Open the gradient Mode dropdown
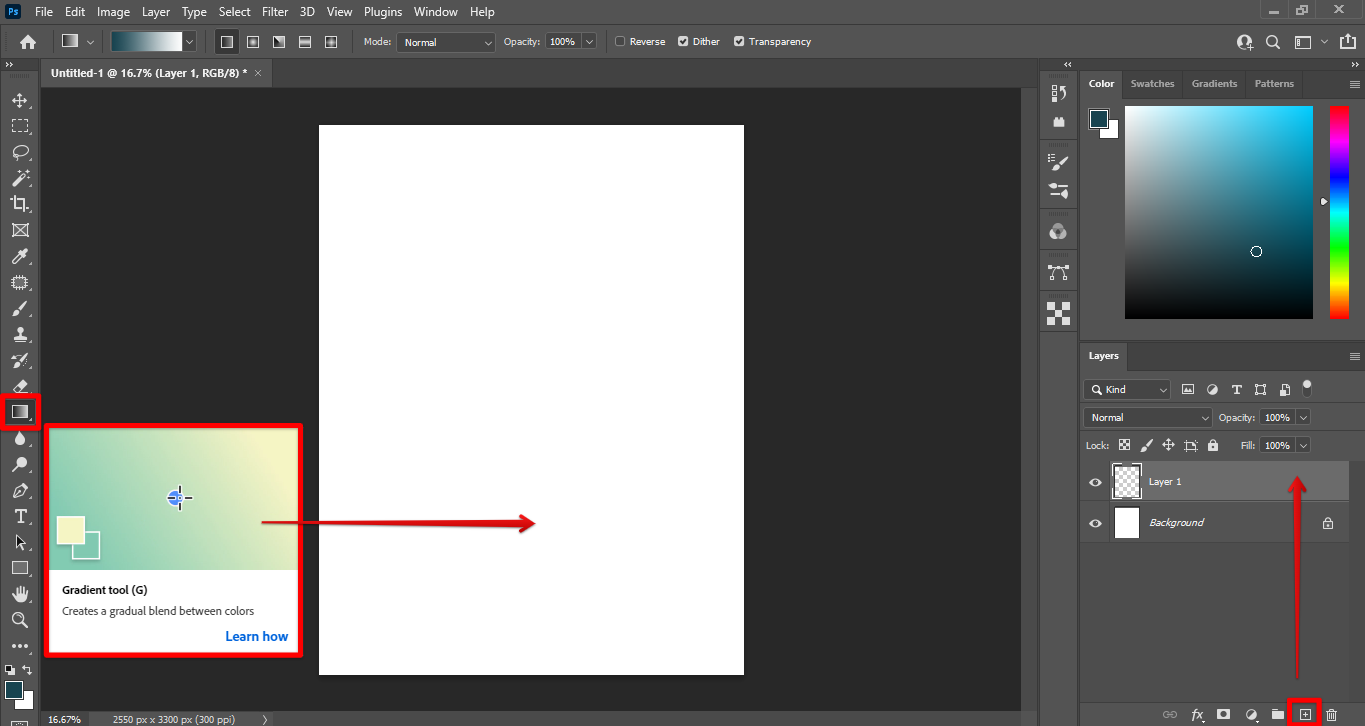Screen dimensions: 1365x726 pyautogui.click(x=446, y=42)
